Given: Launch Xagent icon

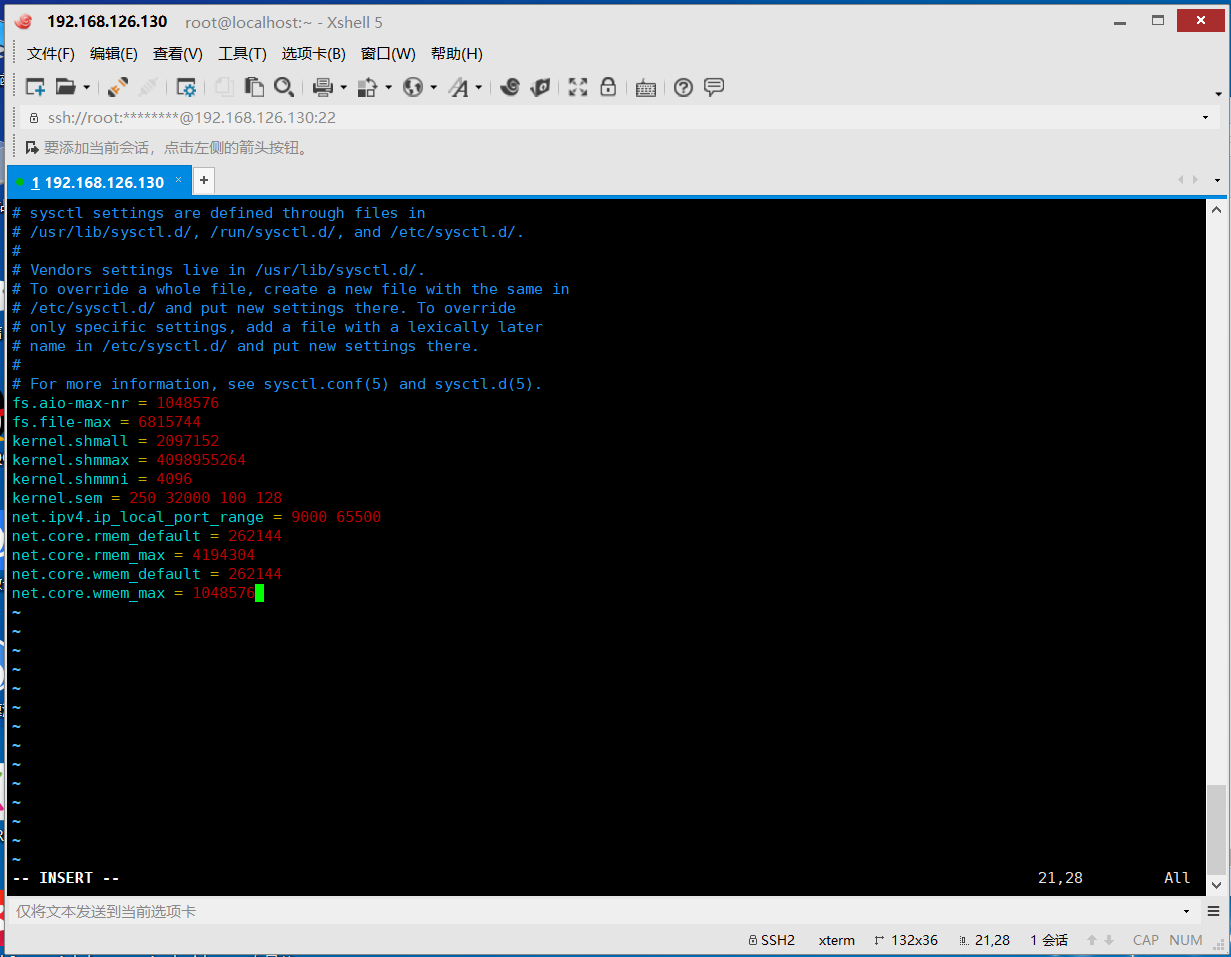Looking at the screenshot, I should pos(540,87).
